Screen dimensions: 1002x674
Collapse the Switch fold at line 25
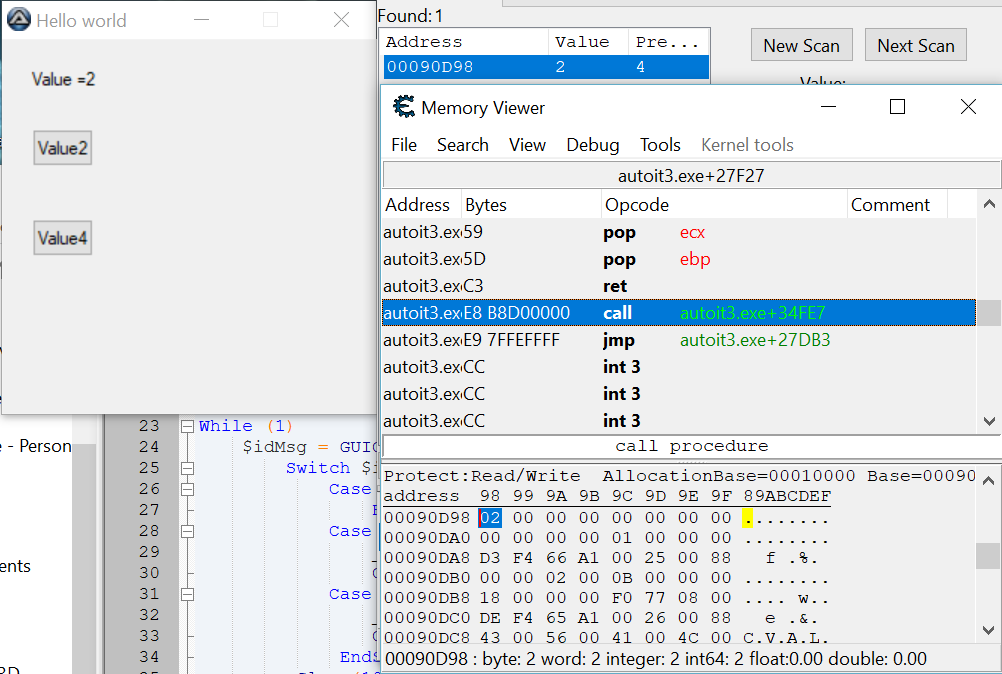click(187, 468)
